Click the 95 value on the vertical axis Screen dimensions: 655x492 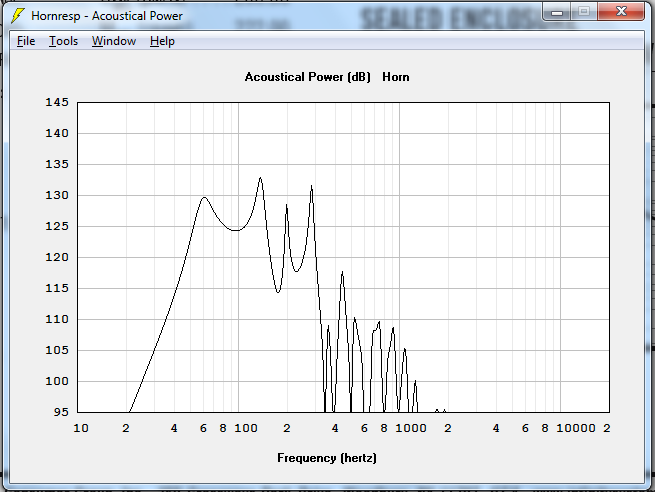tap(61, 412)
